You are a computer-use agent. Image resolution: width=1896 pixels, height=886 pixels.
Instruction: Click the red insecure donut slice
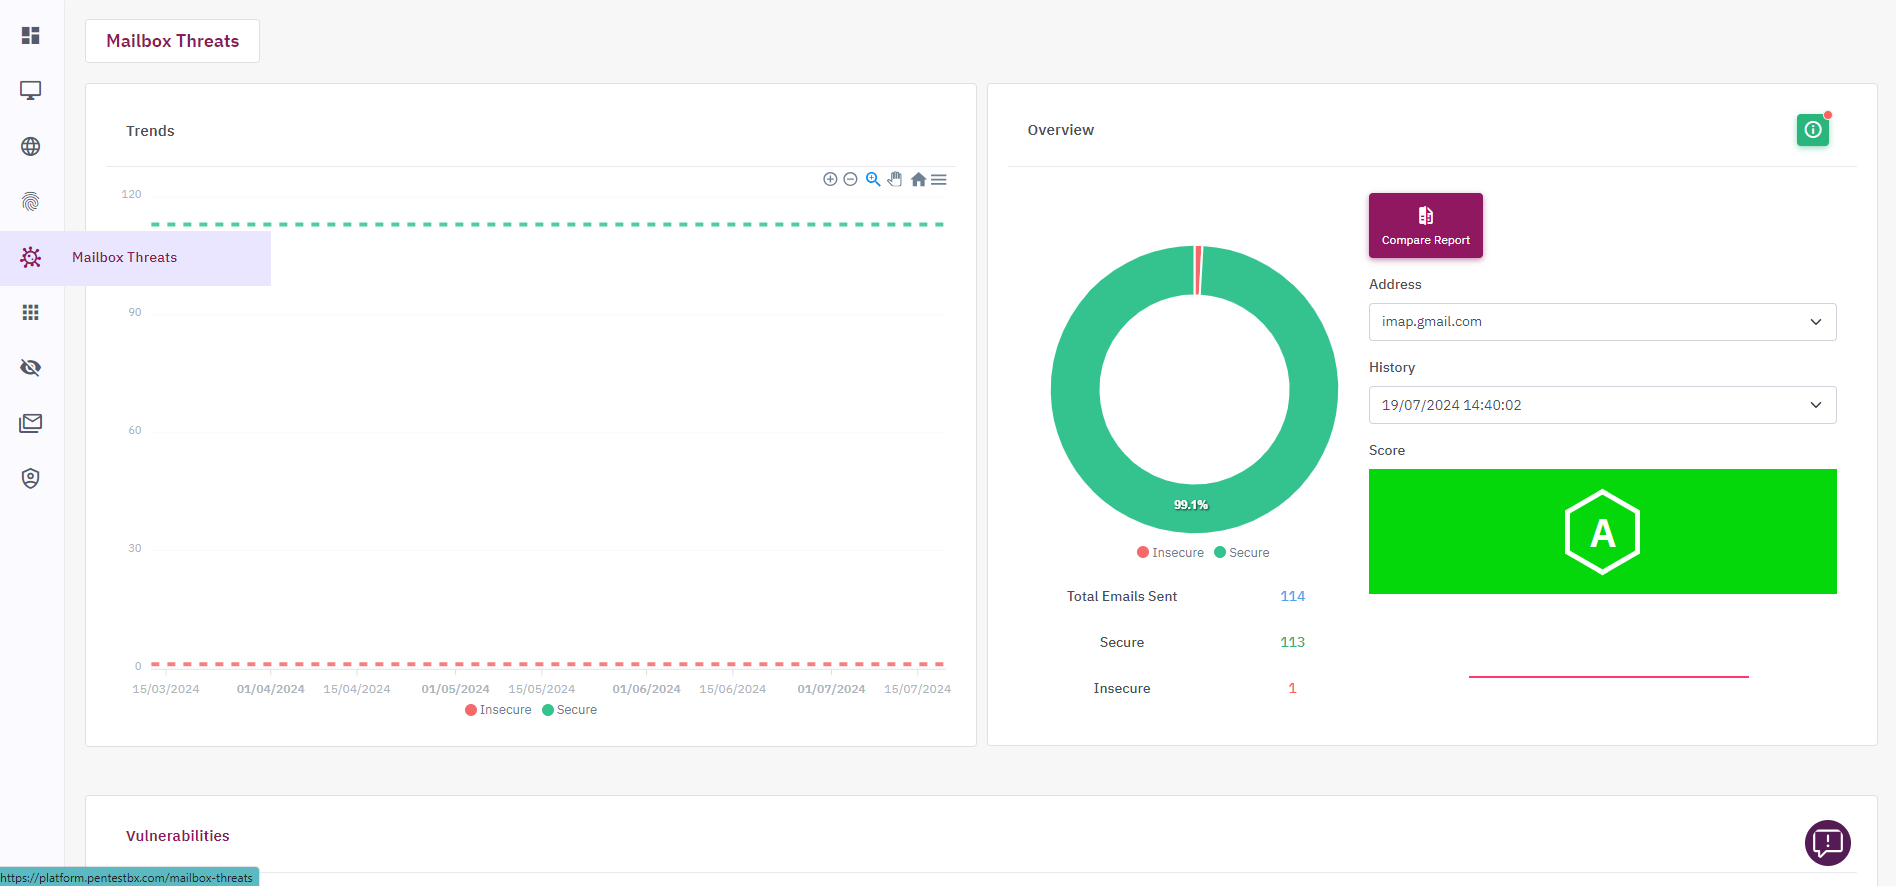tap(1198, 271)
